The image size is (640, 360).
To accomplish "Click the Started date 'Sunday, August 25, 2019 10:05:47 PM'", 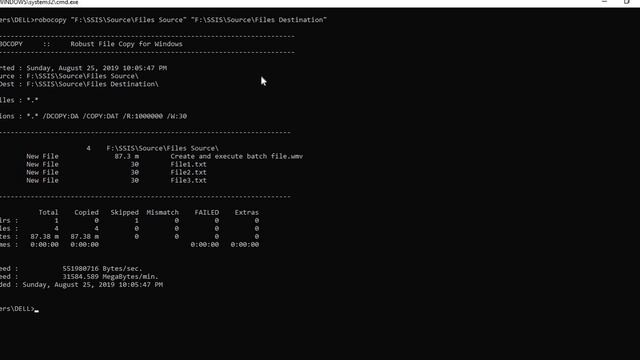I will (x=97, y=68).
